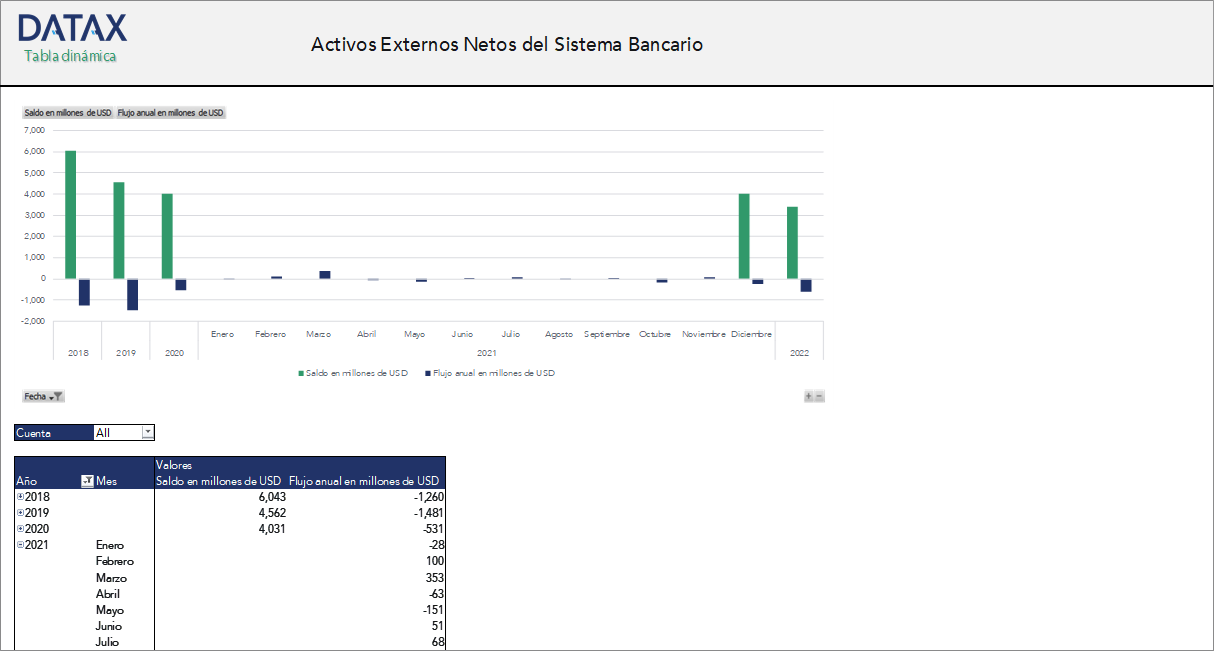
Task: Expand the 2020 year row
Action: coord(20,528)
